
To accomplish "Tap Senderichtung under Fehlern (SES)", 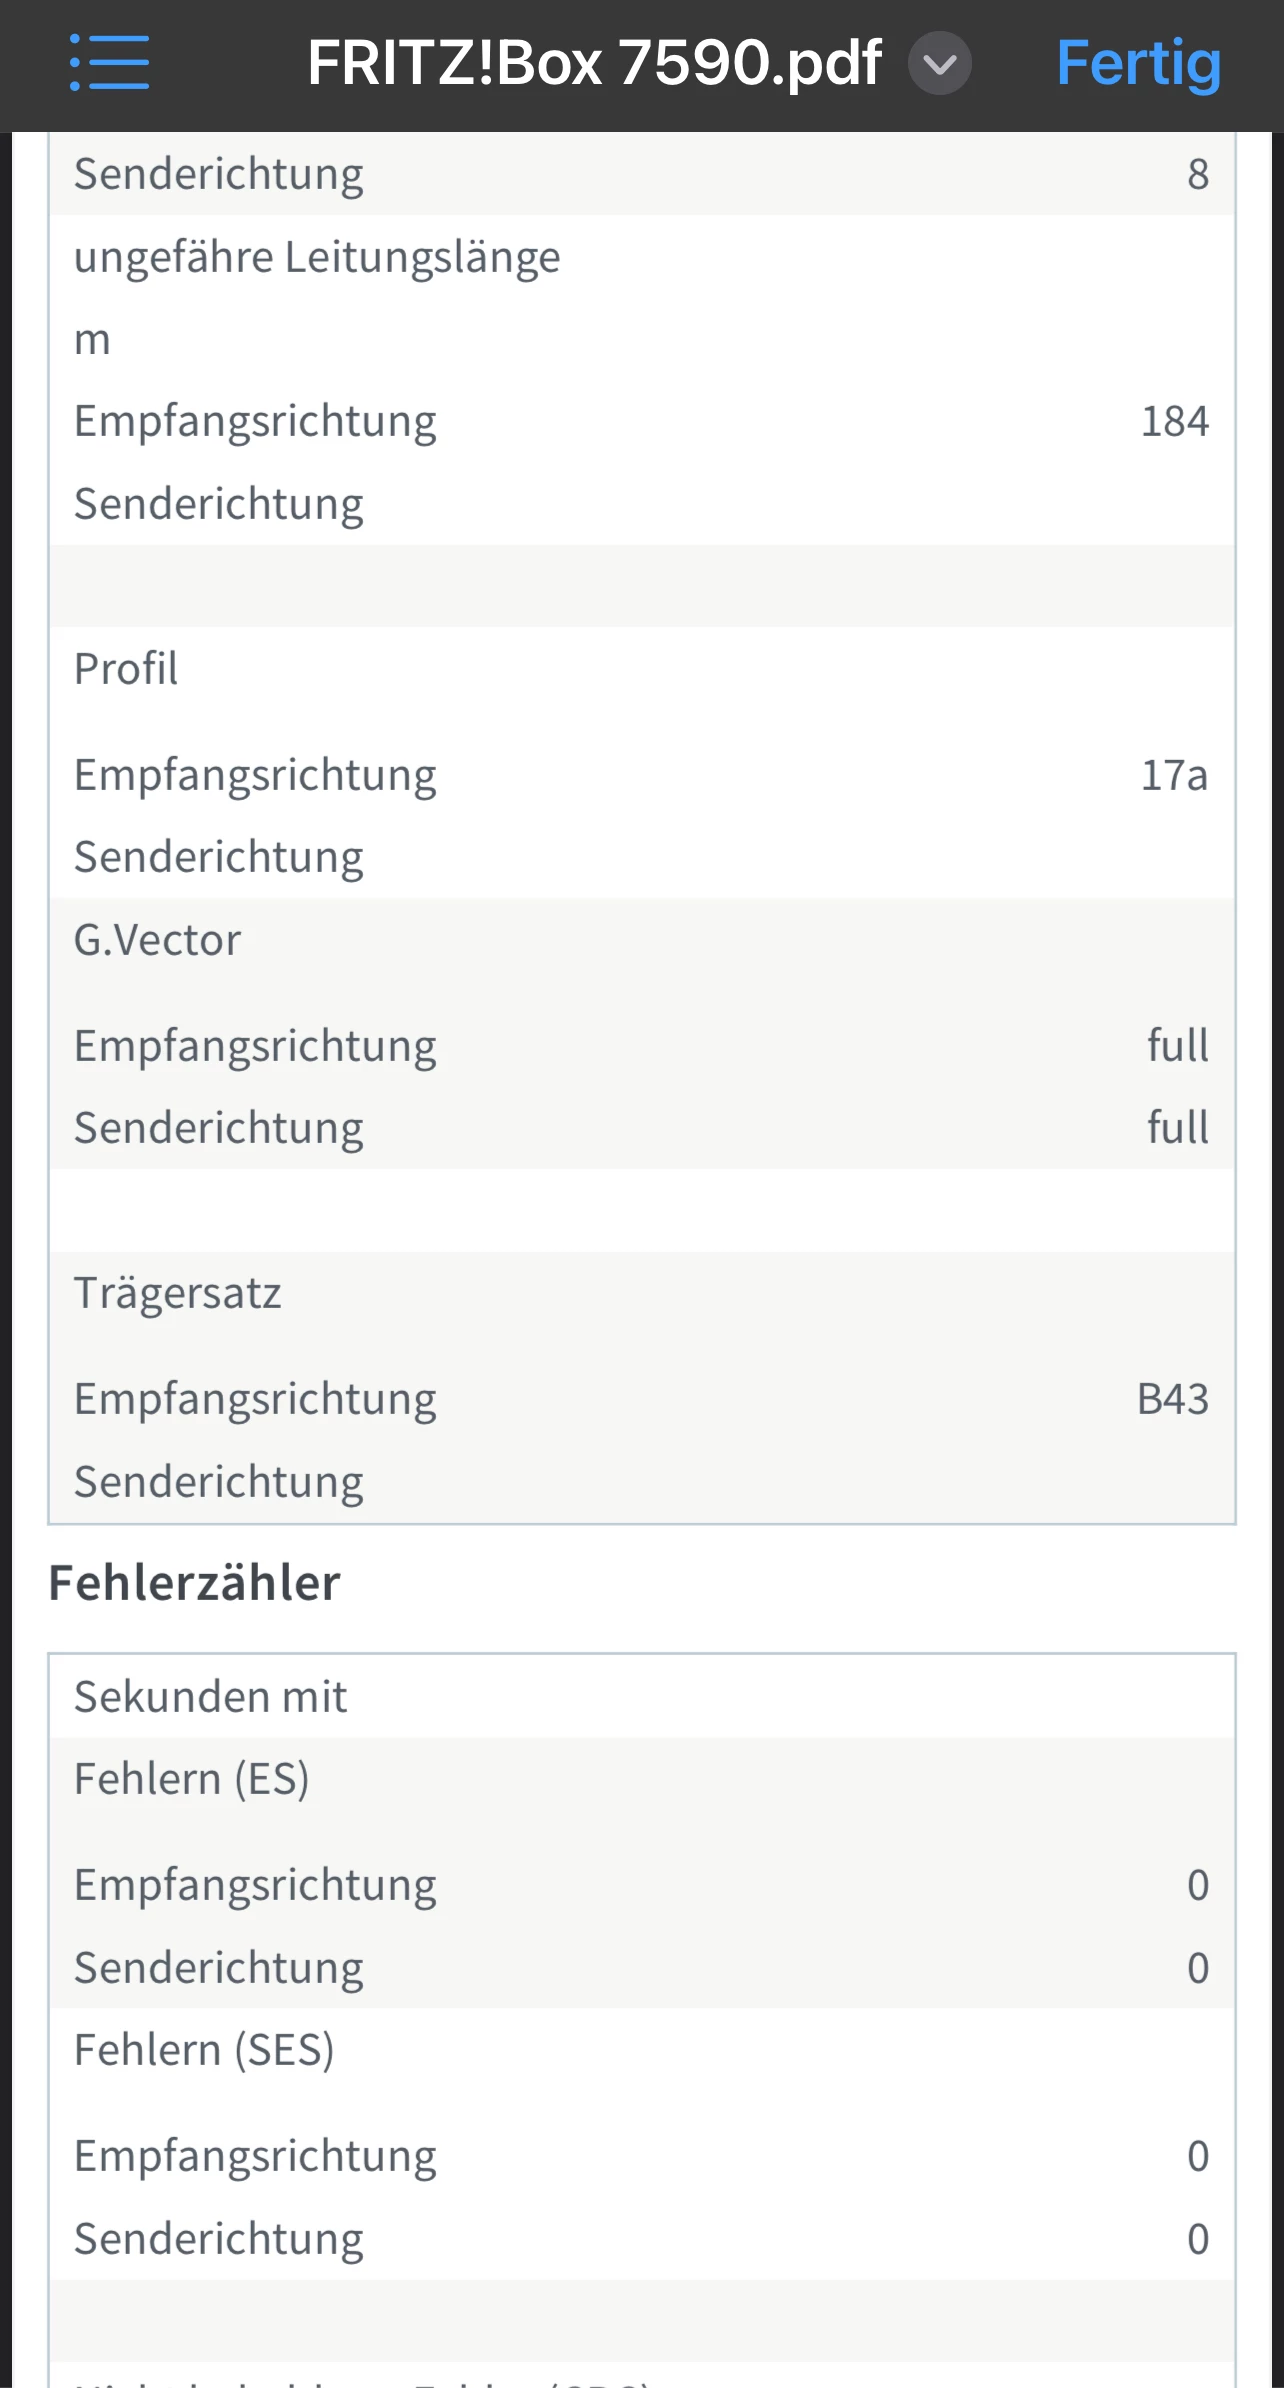I will pos(219,2239).
